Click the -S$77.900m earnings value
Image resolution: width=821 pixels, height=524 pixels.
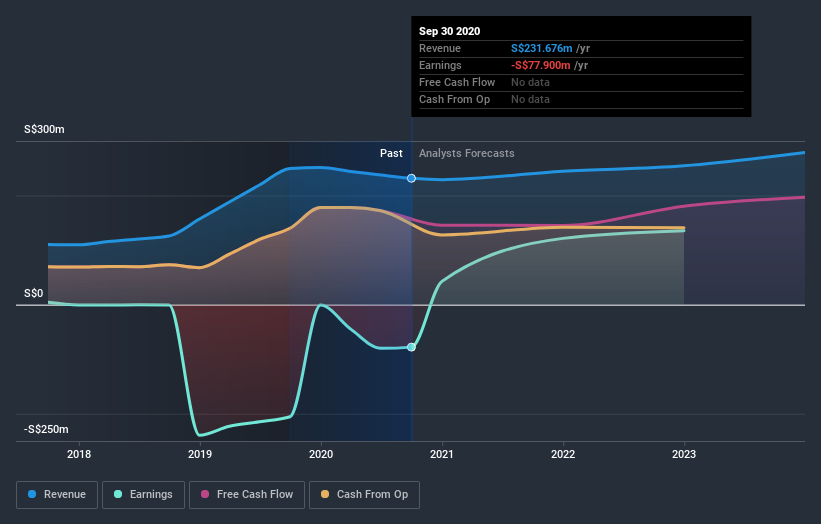[540, 65]
